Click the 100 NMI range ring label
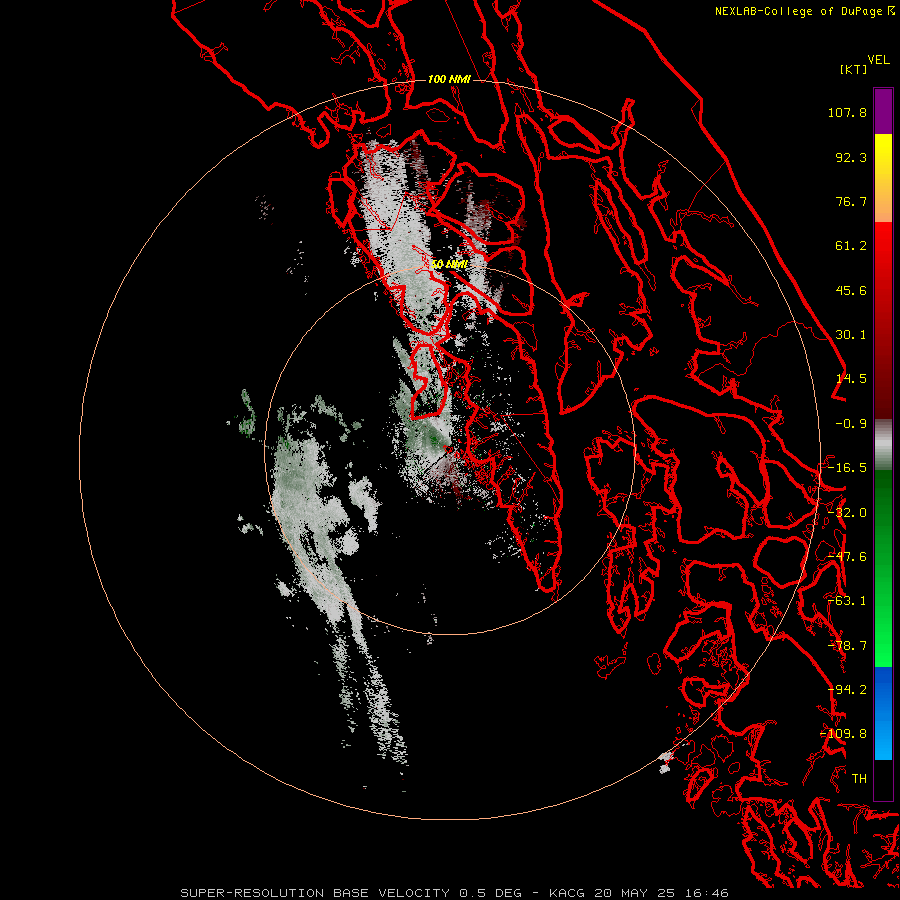The width and height of the screenshot is (900, 900). [x=449, y=79]
